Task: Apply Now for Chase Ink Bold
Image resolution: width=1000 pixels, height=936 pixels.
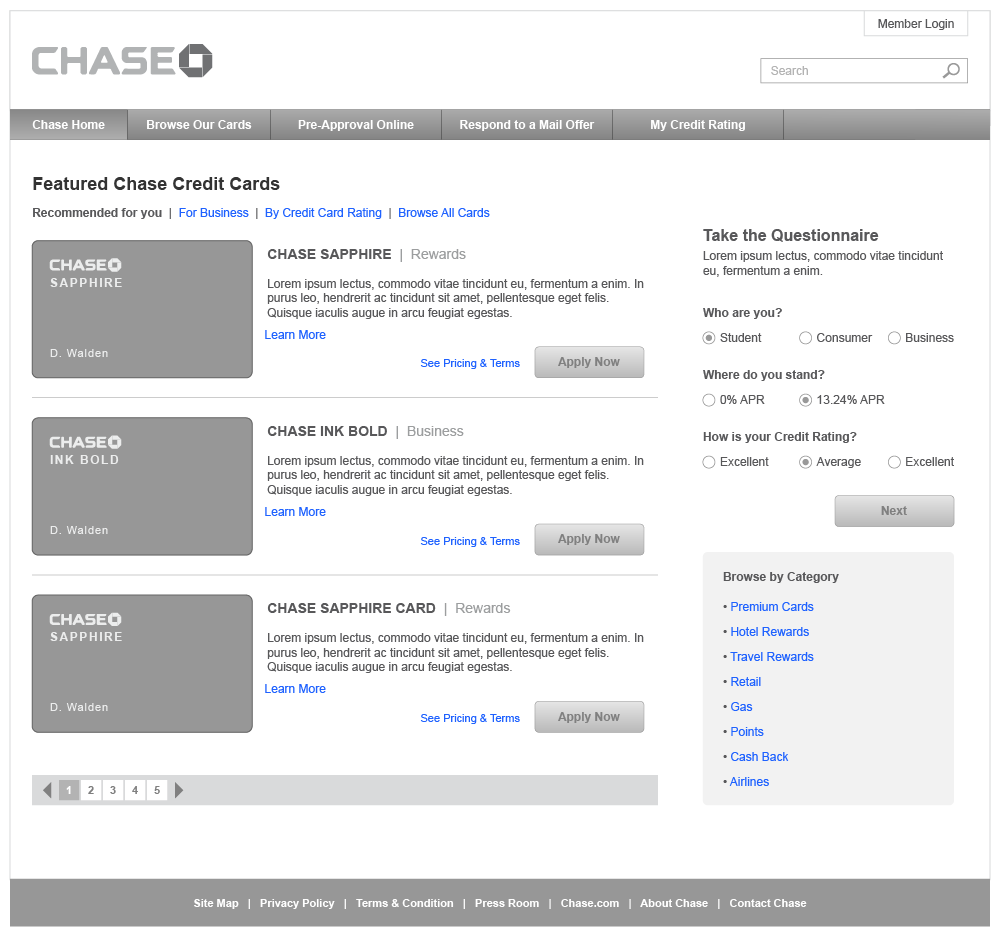Action: point(589,539)
